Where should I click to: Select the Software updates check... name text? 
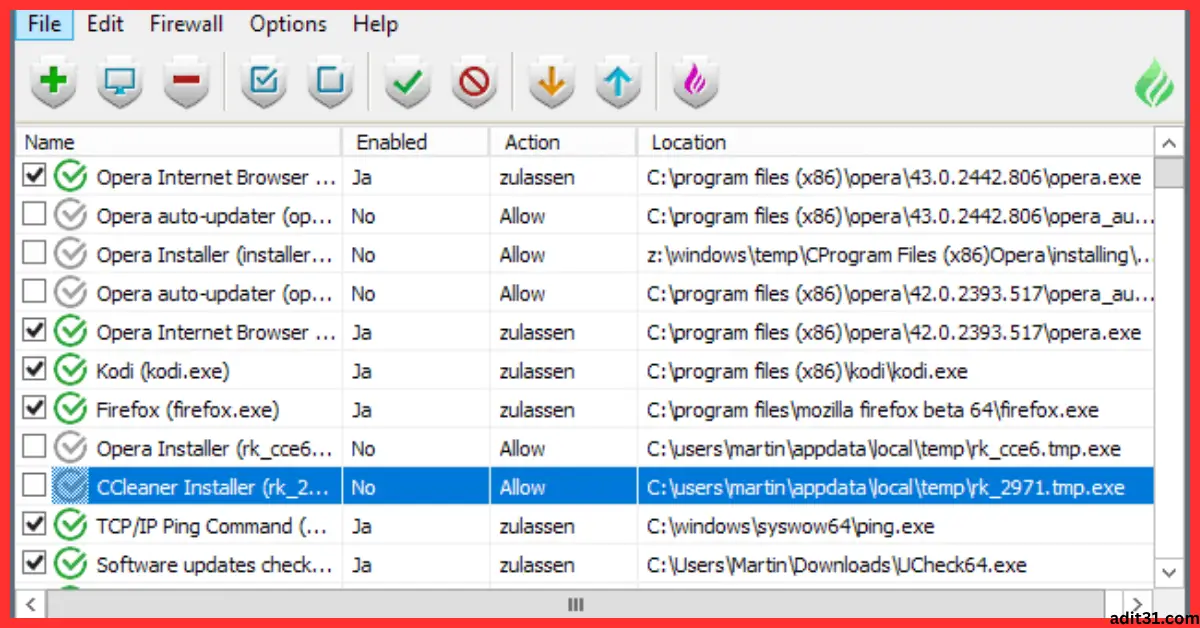215,565
